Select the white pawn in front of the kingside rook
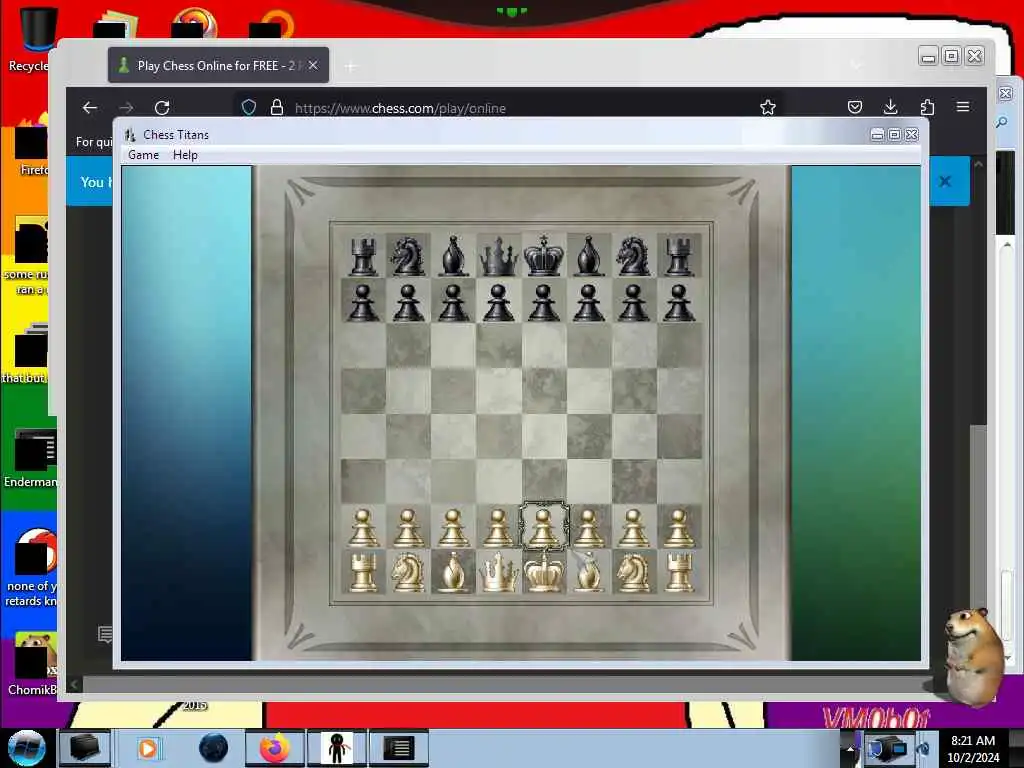Viewport: 1024px width, 768px height. (679, 527)
